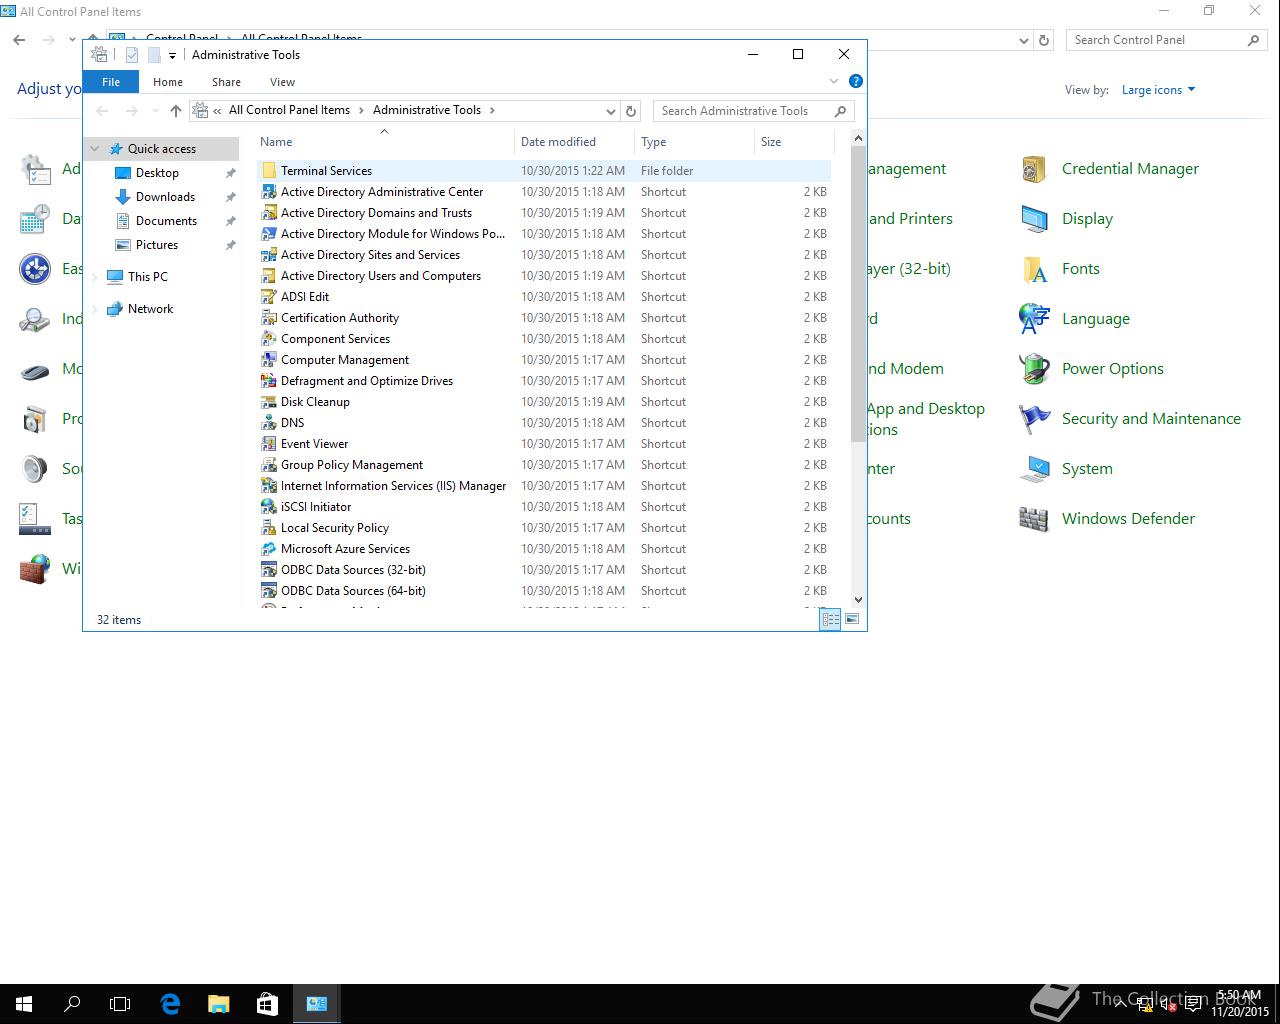Switch to the View ribbon tab
Image resolution: width=1280 pixels, height=1024 pixels.
tap(282, 82)
